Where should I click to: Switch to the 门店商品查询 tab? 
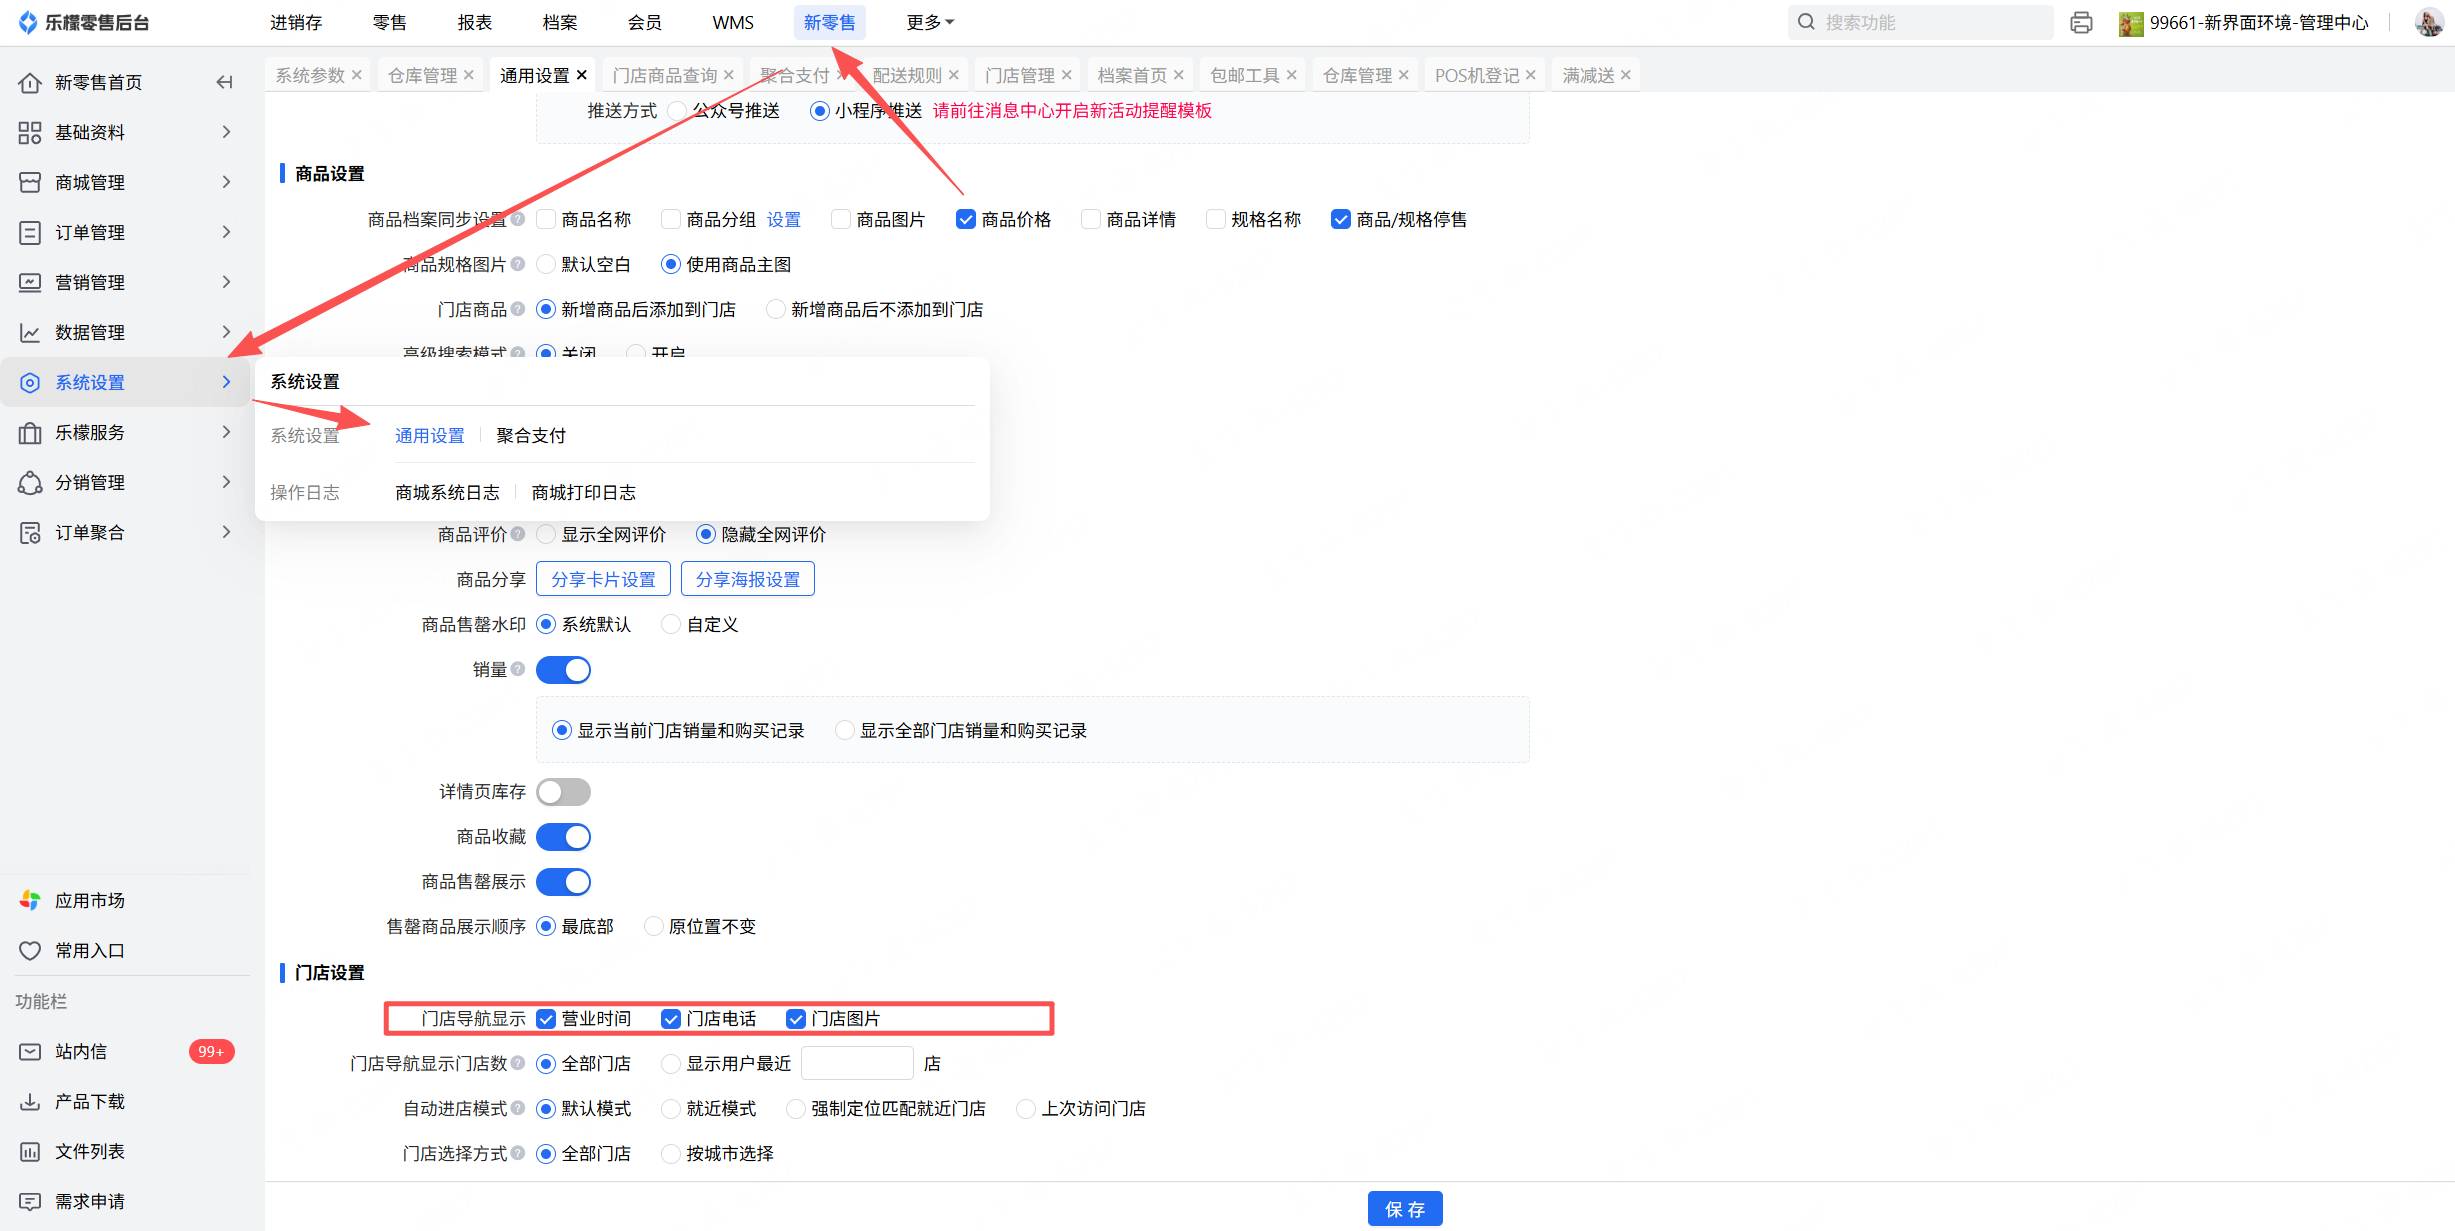tap(664, 75)
